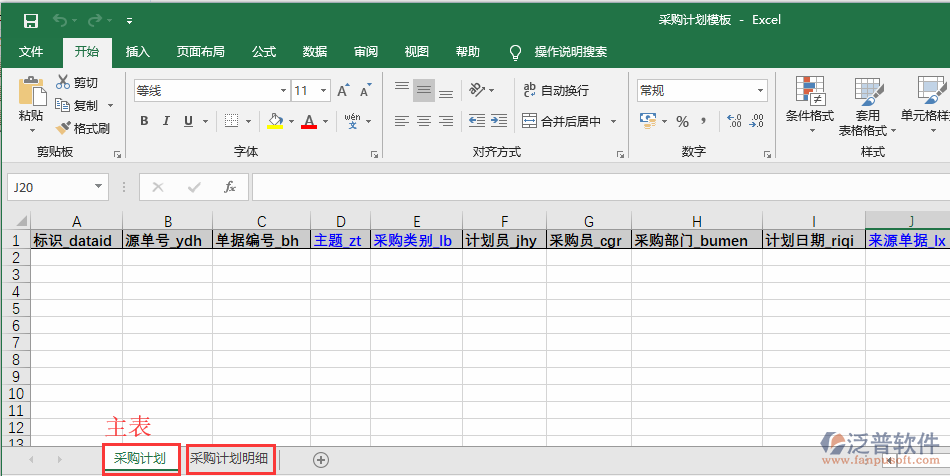Viewport: 950px width, 476px height.
Task: Open the font color dropdown arrow
Action: click(325, 122)
